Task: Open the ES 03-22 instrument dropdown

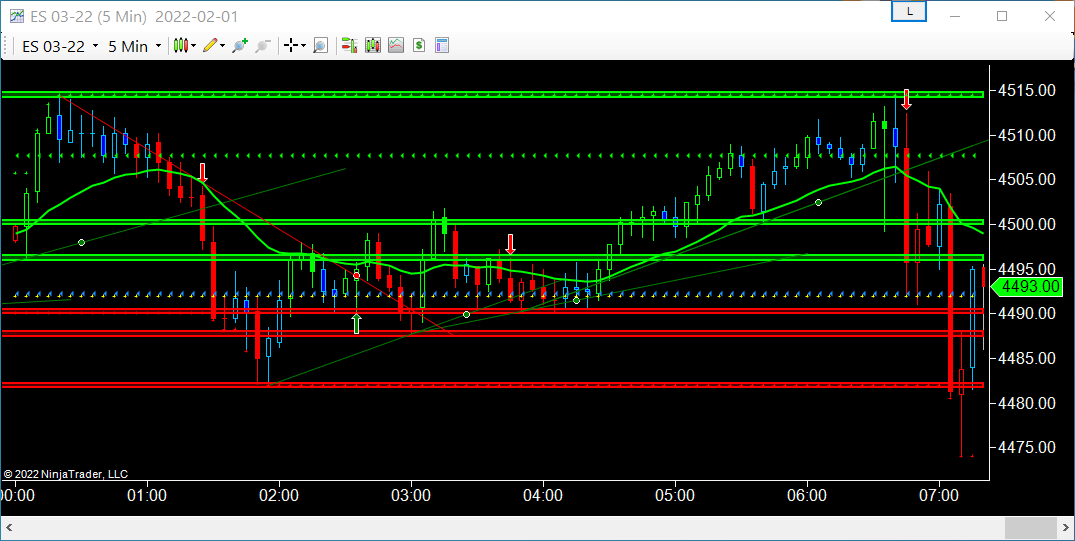Action: (x=59, y=46)
